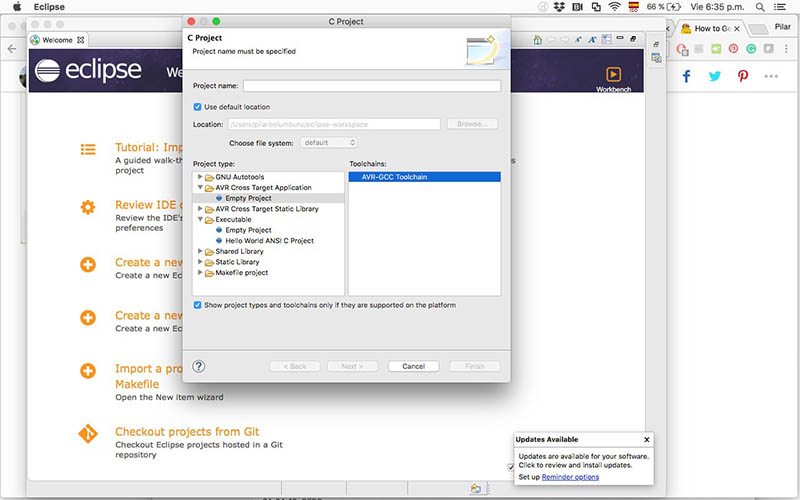The height and width of the screenshot is (500, 800).
Task: Click the three-dots more sharing icon
Action: click(x=771, y=76)
